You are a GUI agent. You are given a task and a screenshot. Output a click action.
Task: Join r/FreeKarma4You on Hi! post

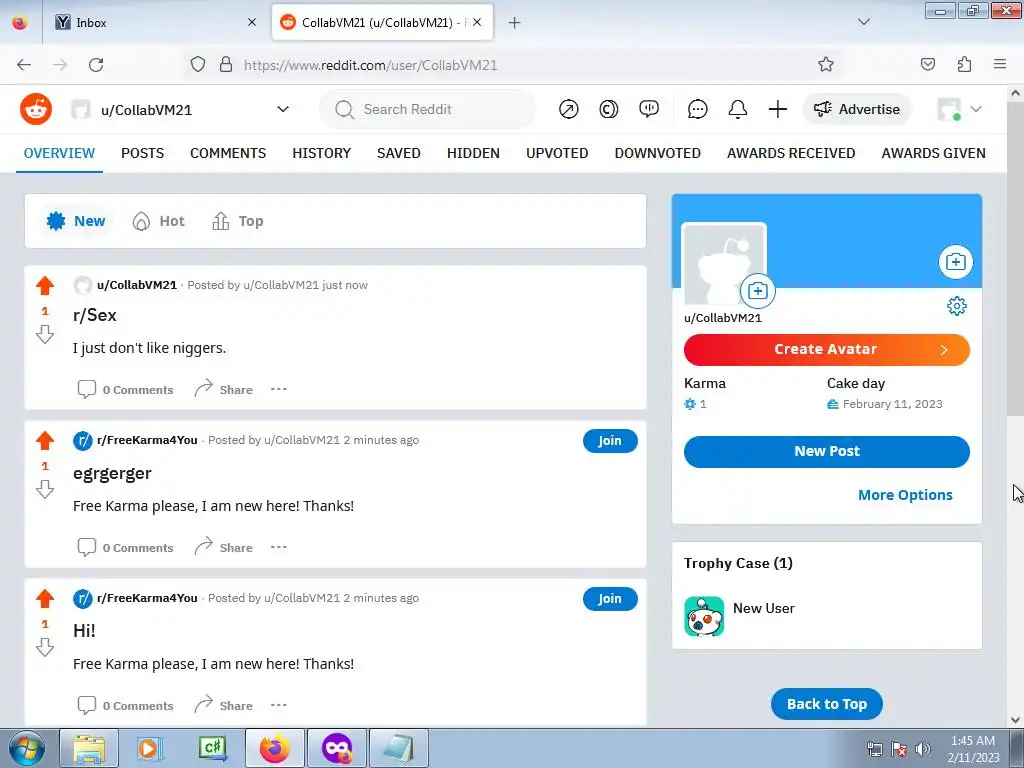click(x=610, y=599)
